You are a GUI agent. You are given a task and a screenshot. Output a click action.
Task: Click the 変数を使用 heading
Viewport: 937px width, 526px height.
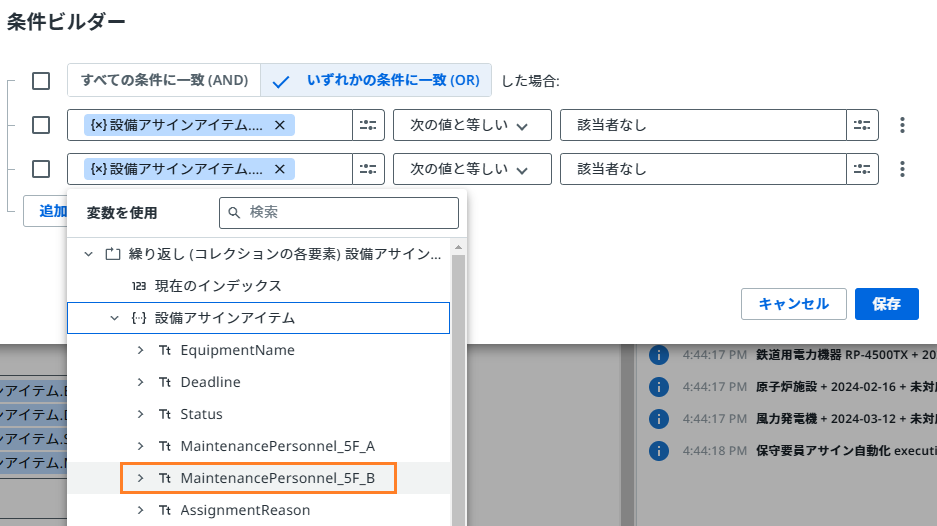122,213
